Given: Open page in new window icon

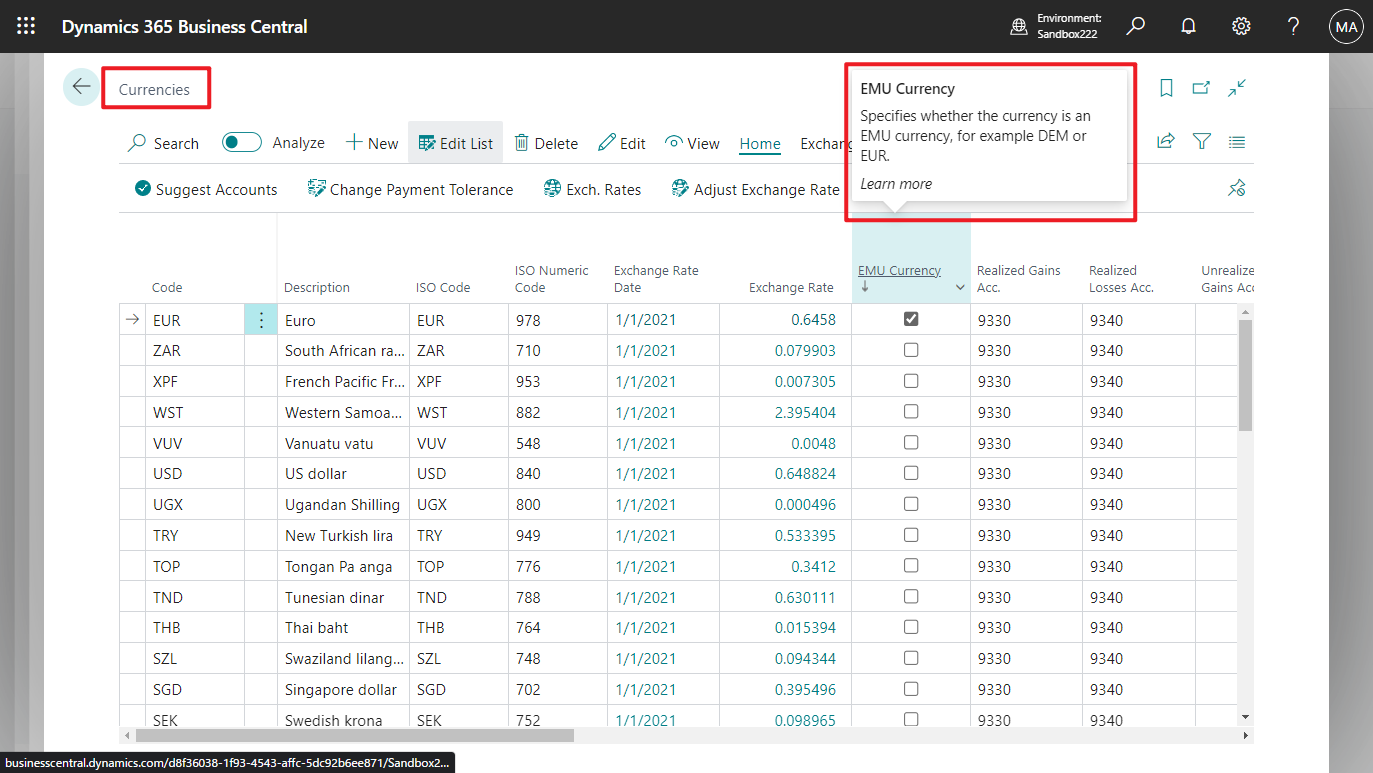Looking at the screenshot, I should pyautogui.click(x=1201, y=88).
